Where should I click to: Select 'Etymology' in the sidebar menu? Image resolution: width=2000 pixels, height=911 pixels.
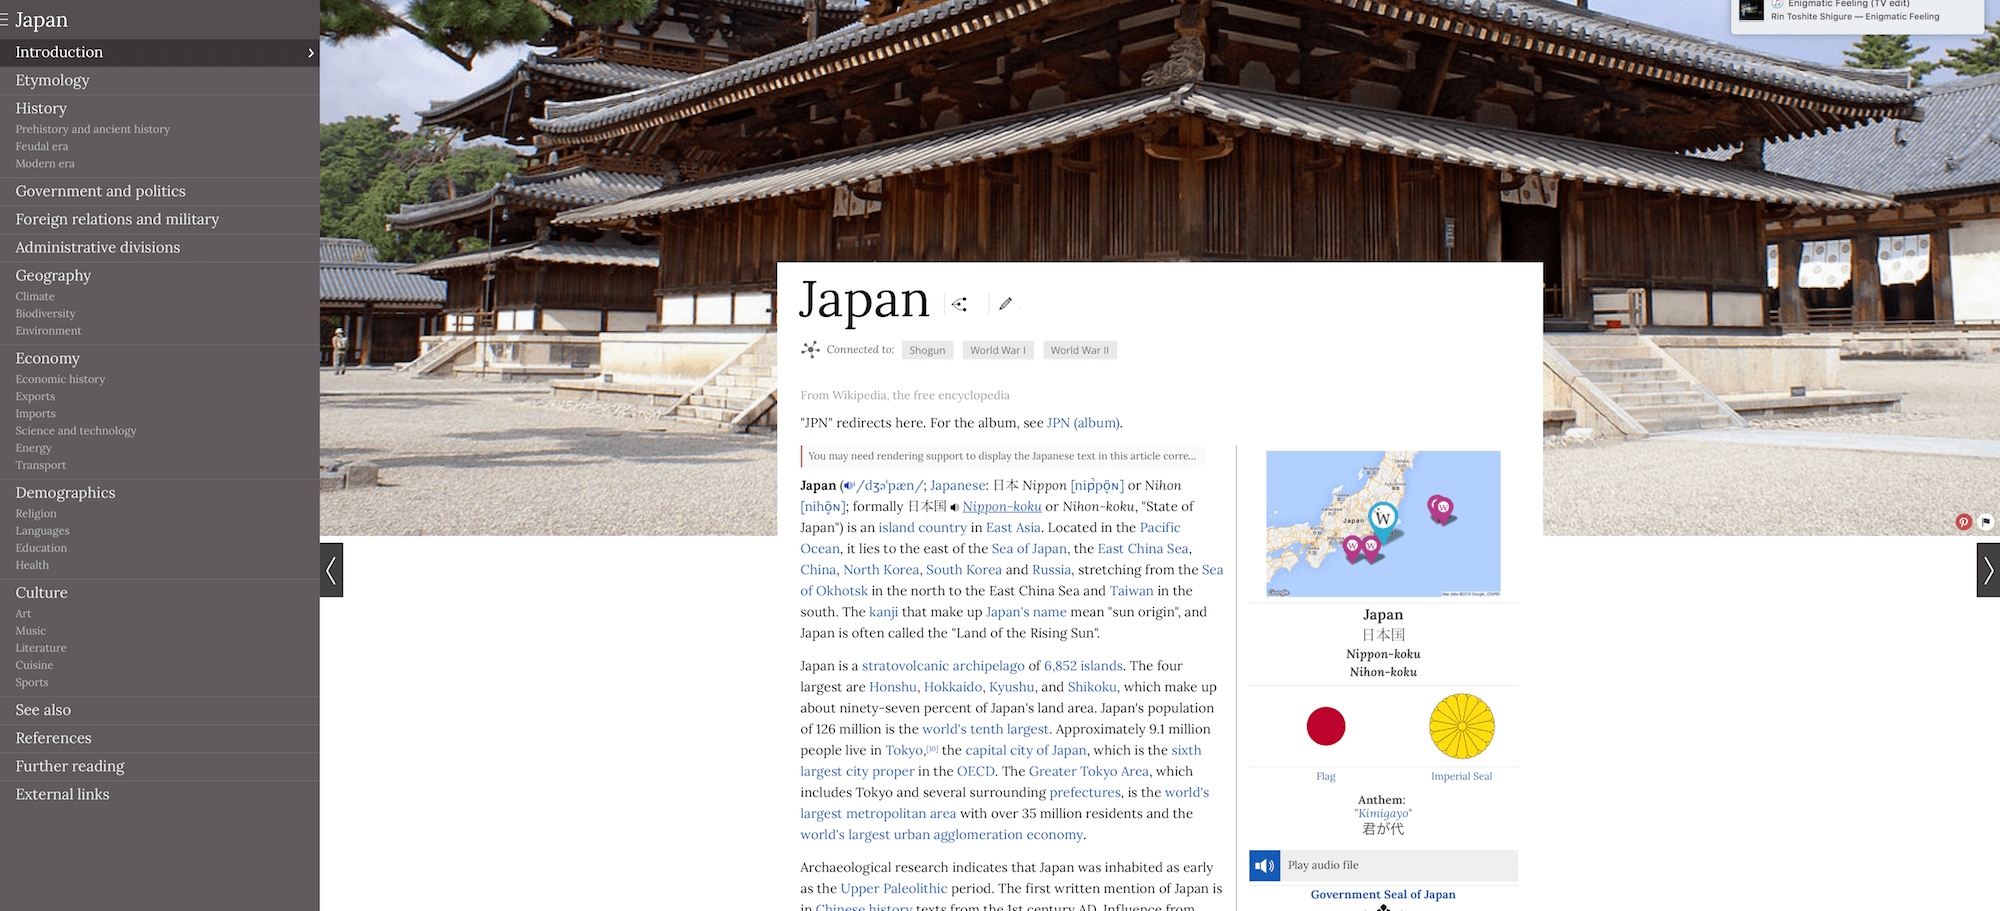click(x=51, y=80)
